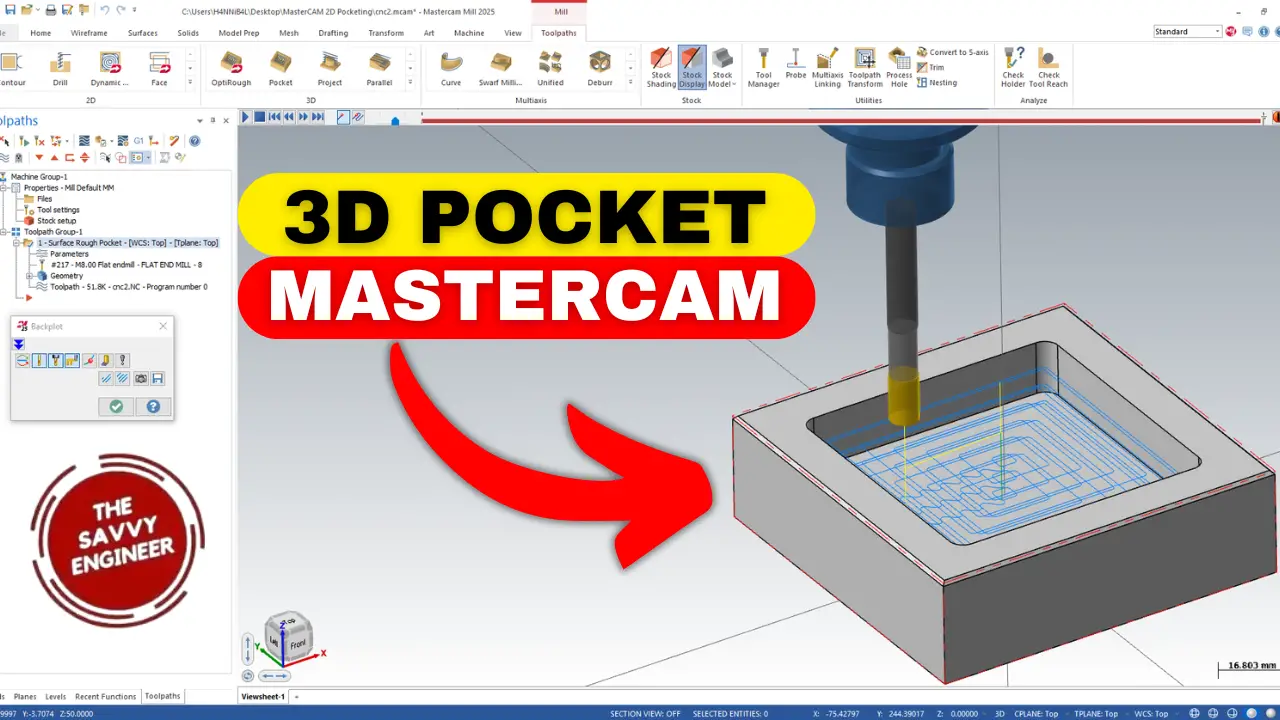
Task: Save backplot geometry disk icon
Action: (158, 379)
